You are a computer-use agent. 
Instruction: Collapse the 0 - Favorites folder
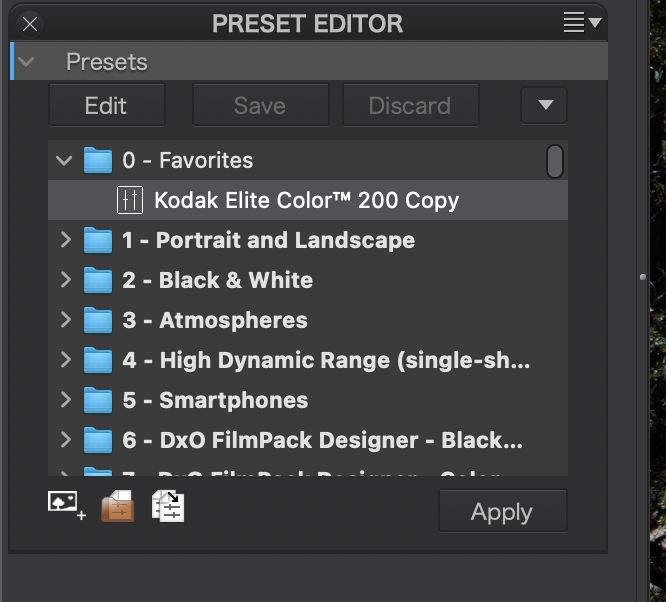click(x=65, y=160)
